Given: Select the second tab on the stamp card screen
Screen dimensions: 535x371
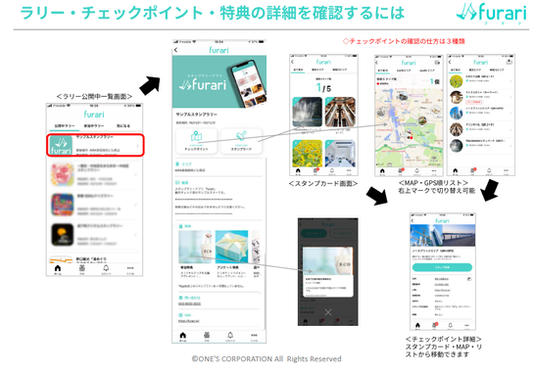Looking at the screenshot, I should [x=318, y=70].
